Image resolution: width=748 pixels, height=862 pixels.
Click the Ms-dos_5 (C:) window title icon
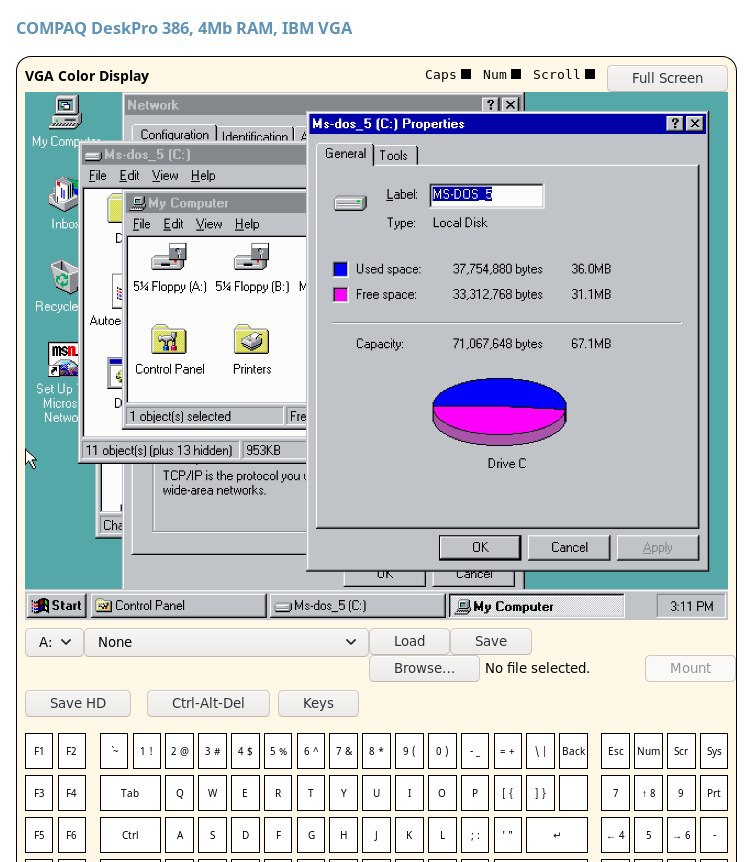click(93, 155)
